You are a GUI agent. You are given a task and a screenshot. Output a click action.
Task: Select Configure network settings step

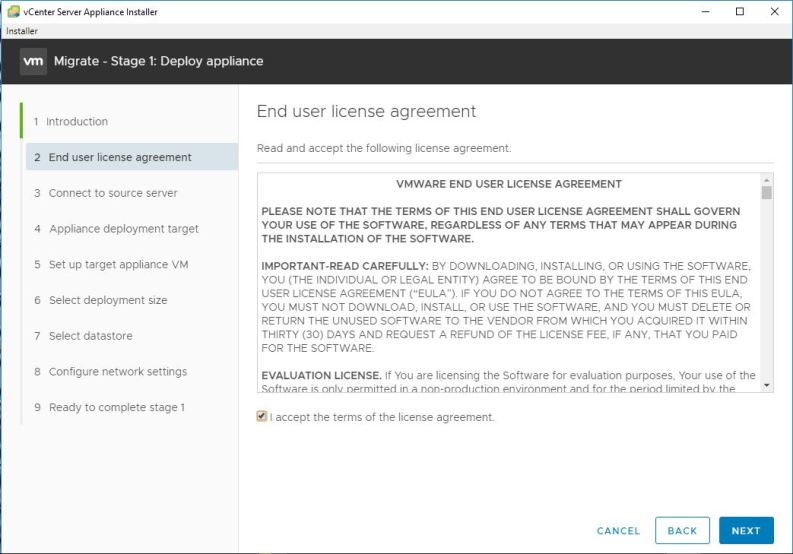[x=118, y=372]
